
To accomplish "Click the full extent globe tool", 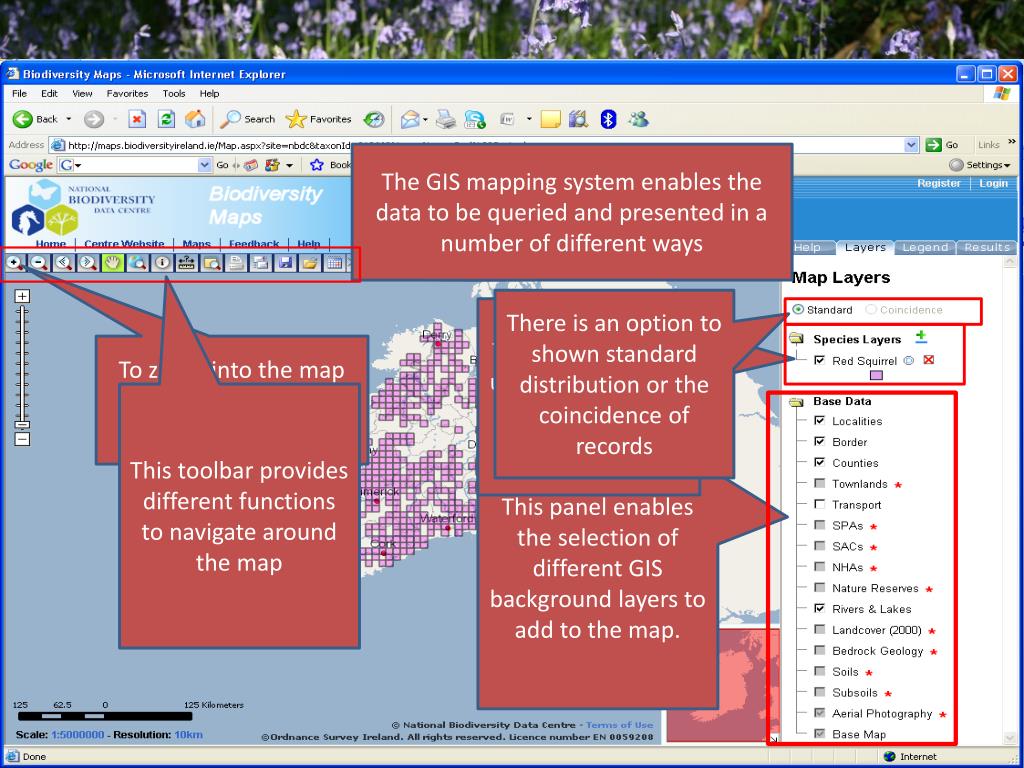I will (x=138, y=263).
